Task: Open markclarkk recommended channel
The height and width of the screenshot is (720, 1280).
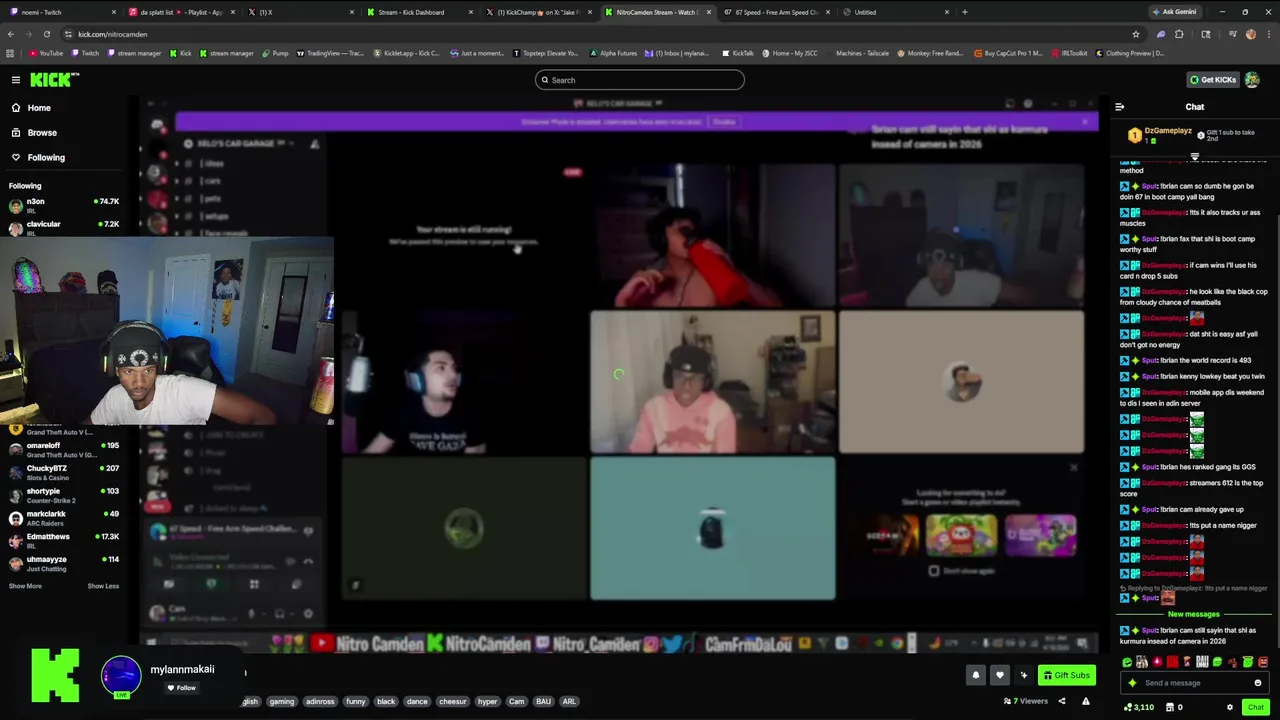Action: [64, 518]
